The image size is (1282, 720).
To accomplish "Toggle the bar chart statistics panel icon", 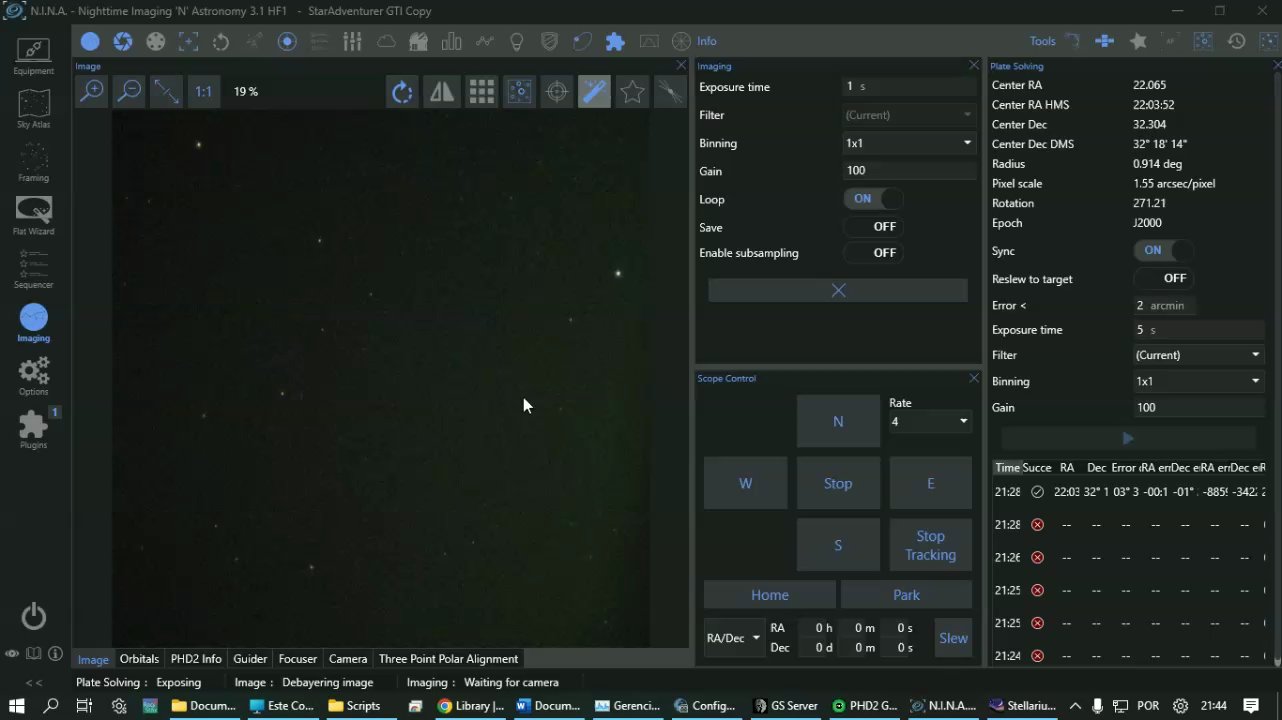I will pos(451,41).
